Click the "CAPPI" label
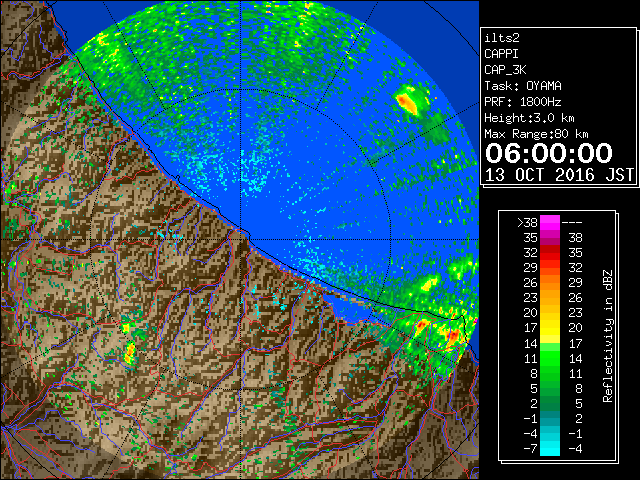The width and height of the screenshot is (640, 480). tap(501, 54)
